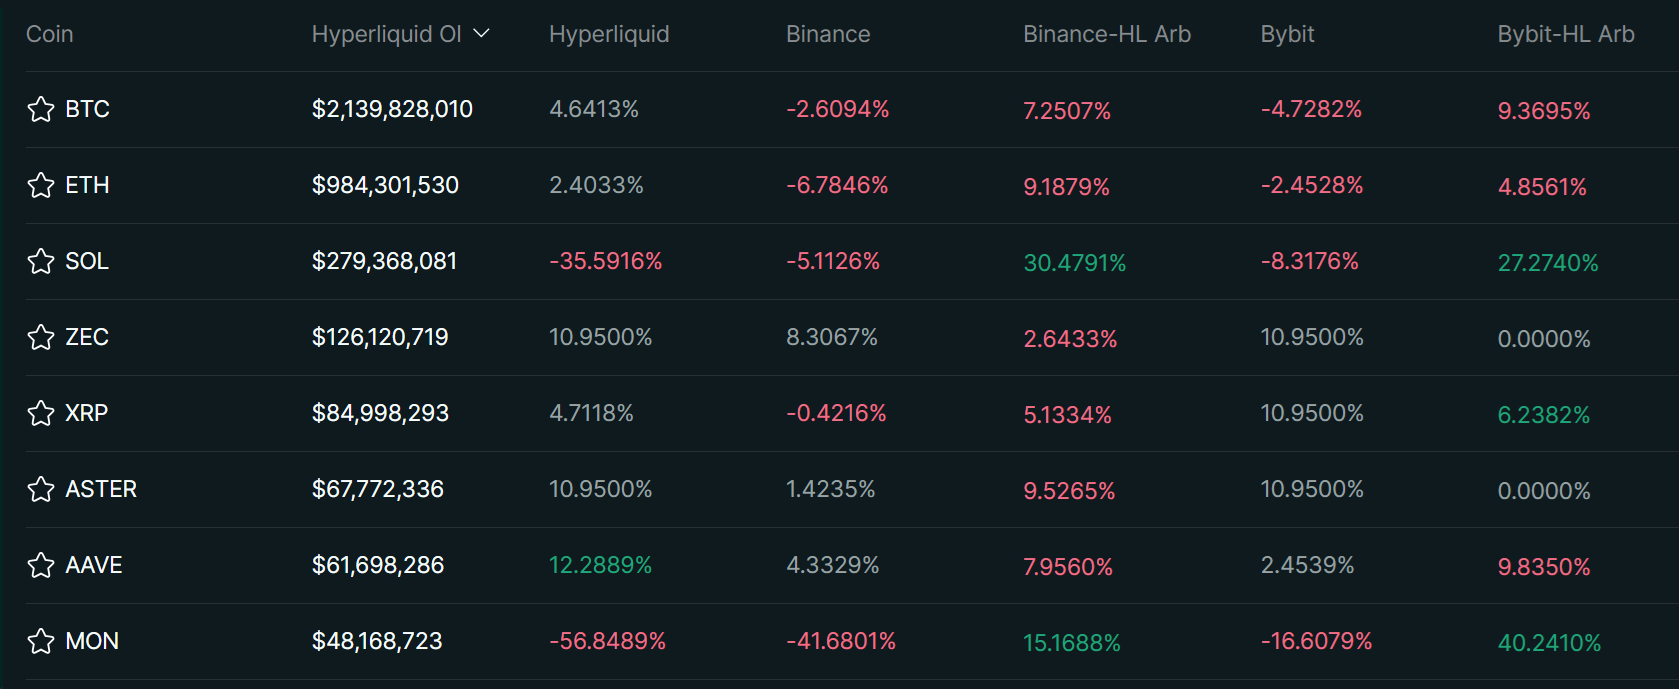This screenshot has width=1679, height=689.
Task: Add ZEC to favorites via star
Action: tap(41, 337)
